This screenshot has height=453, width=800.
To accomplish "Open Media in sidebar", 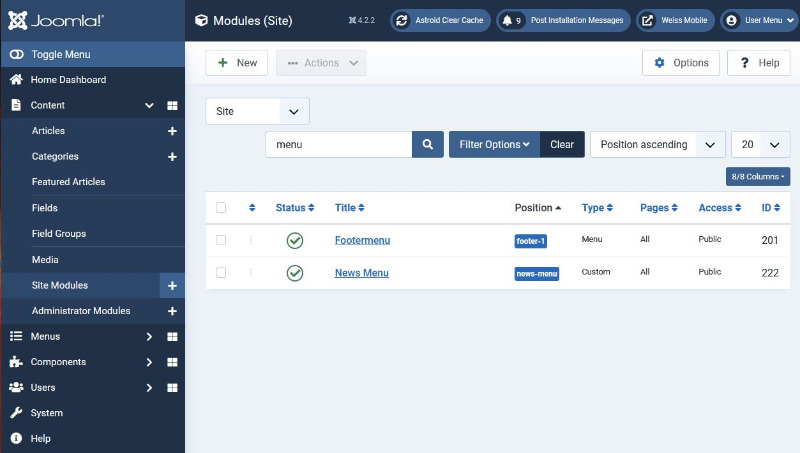I will tap(45, 260).
